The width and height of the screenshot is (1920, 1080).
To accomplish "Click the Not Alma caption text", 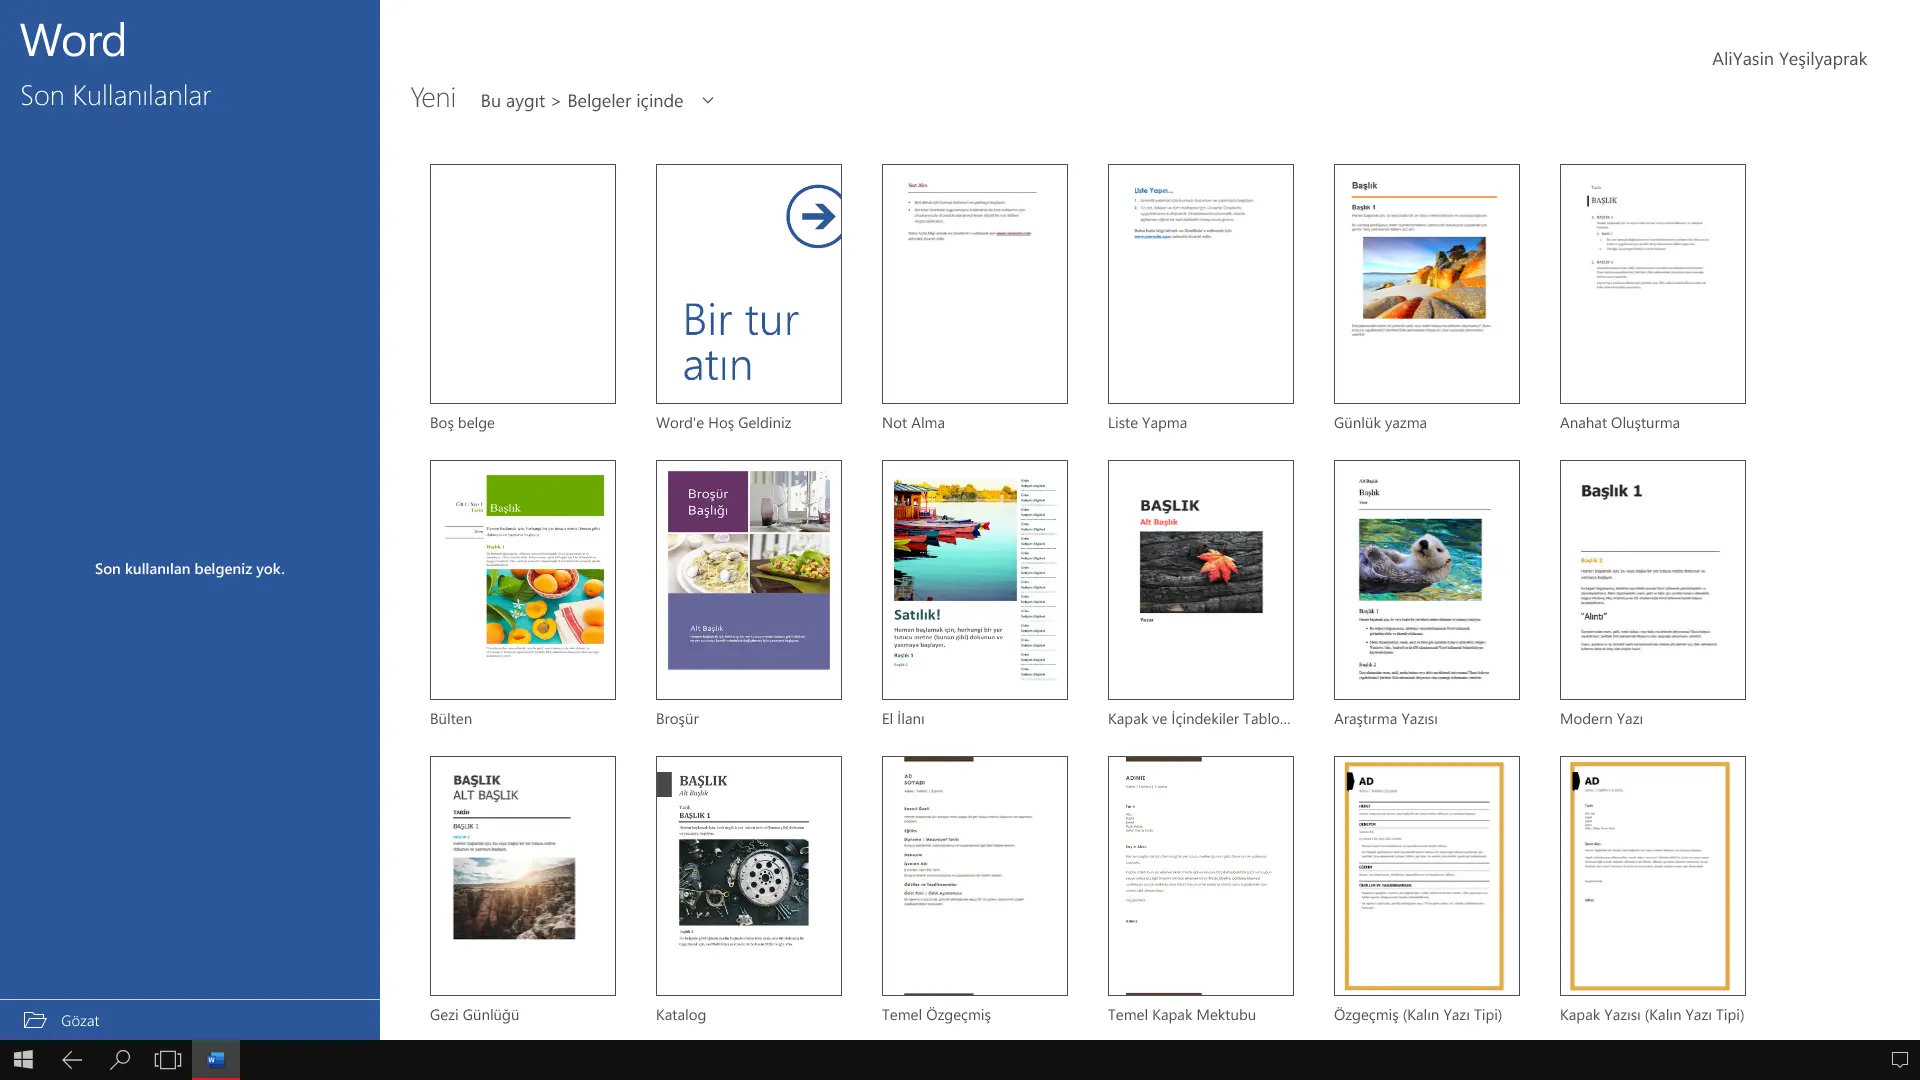I will (x=913, y=423).
